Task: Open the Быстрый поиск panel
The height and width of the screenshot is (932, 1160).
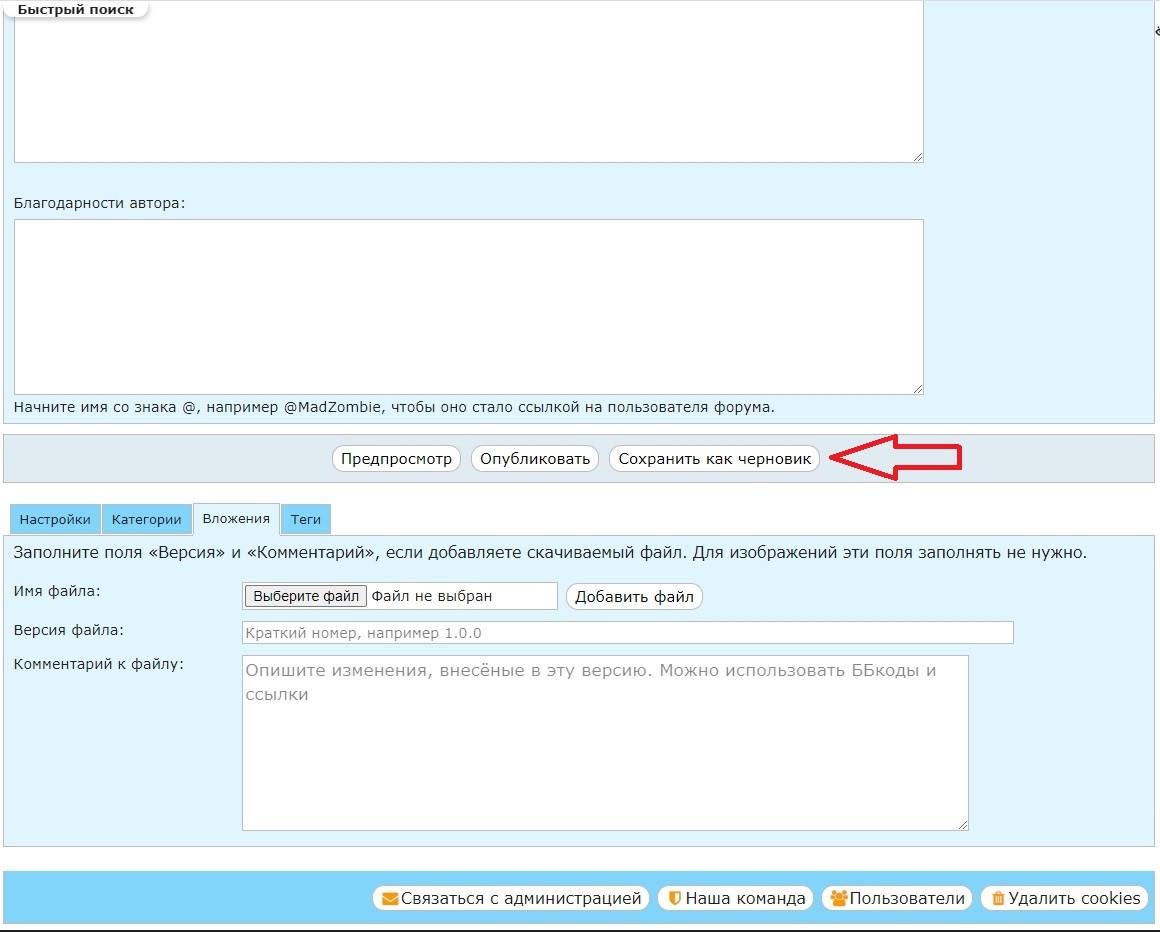Action: (76, 9)
